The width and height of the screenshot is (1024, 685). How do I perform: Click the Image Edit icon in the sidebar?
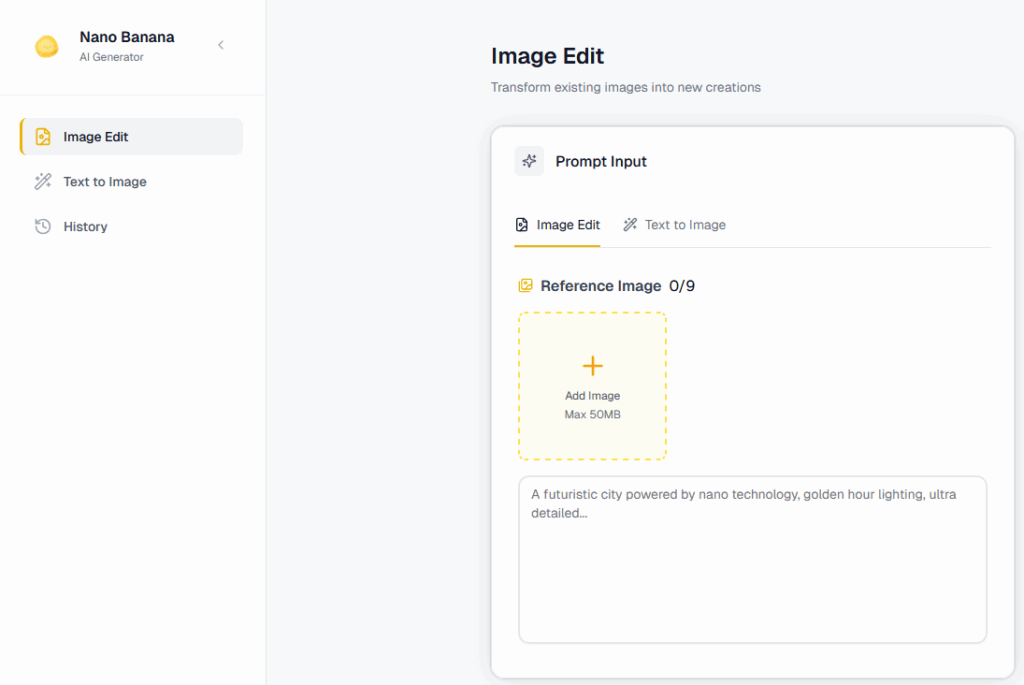pos(43,137)
